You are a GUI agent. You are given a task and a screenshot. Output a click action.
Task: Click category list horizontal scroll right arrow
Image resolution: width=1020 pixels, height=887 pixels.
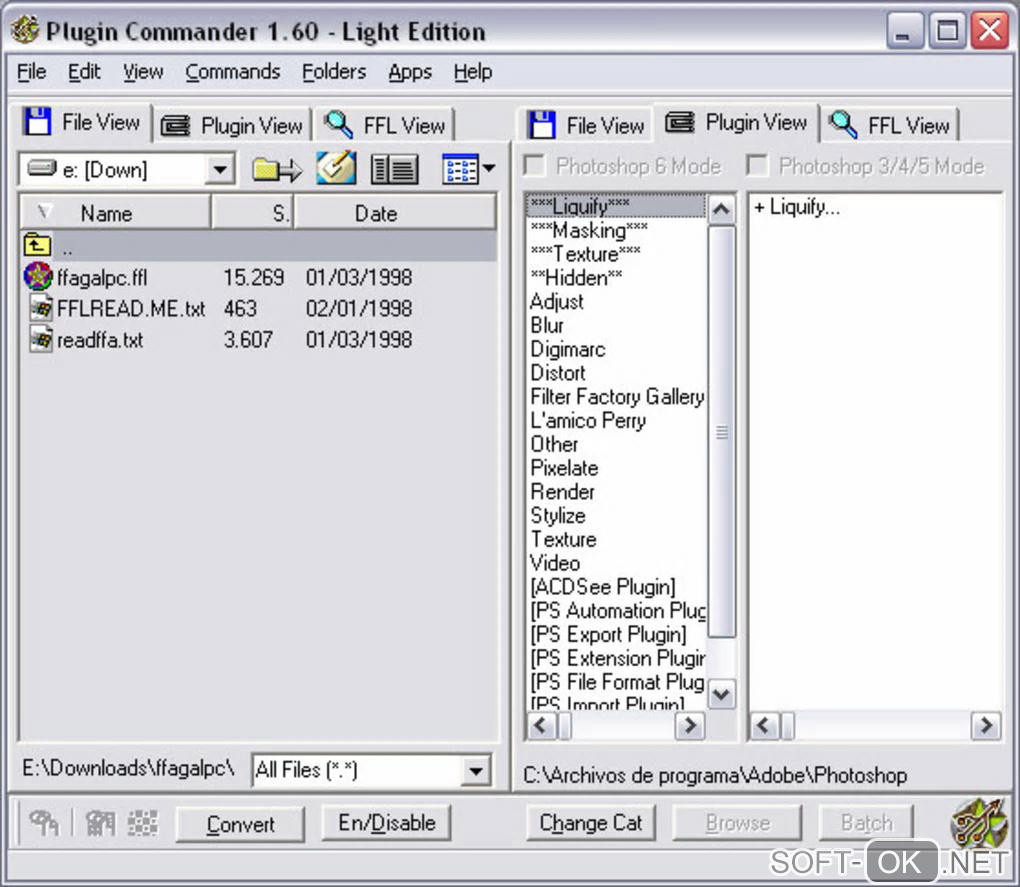tap(690, 725)
